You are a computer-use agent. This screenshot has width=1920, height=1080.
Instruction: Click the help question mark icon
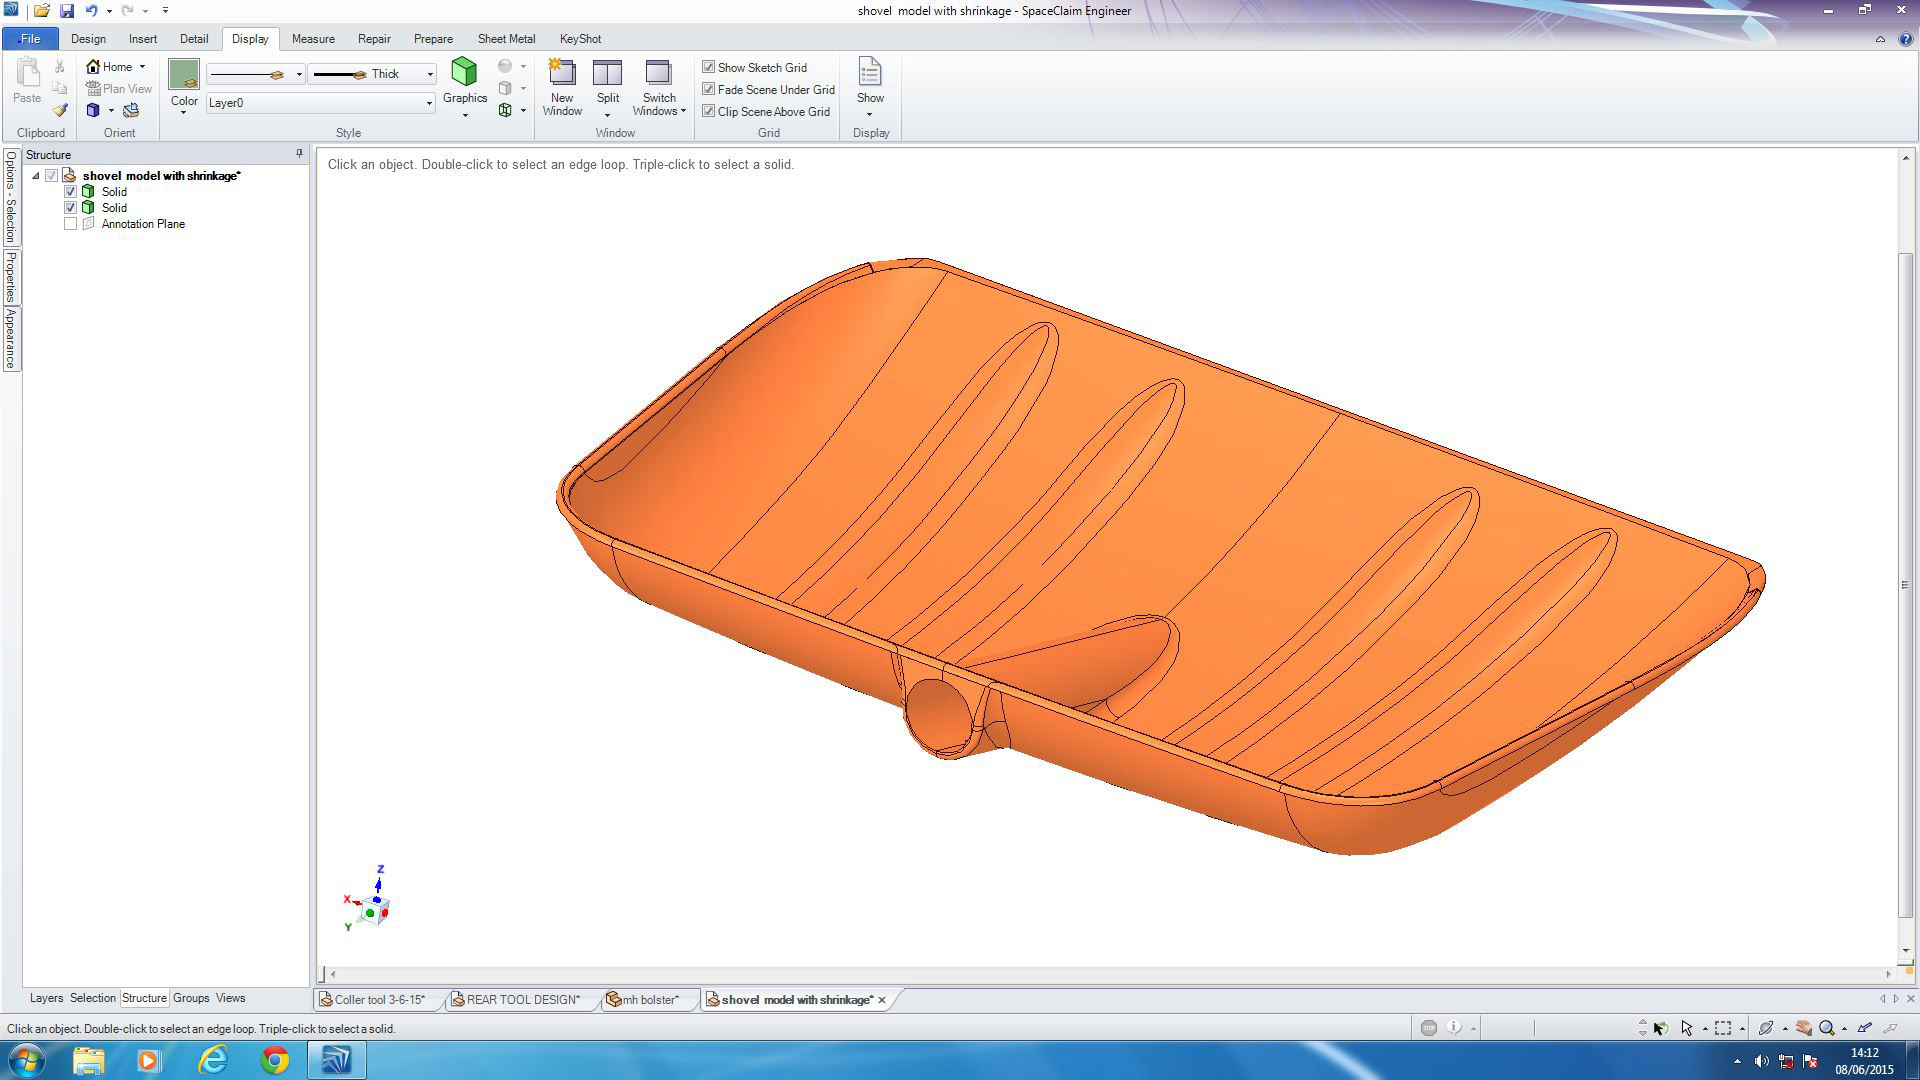[x=1905, y=39]
